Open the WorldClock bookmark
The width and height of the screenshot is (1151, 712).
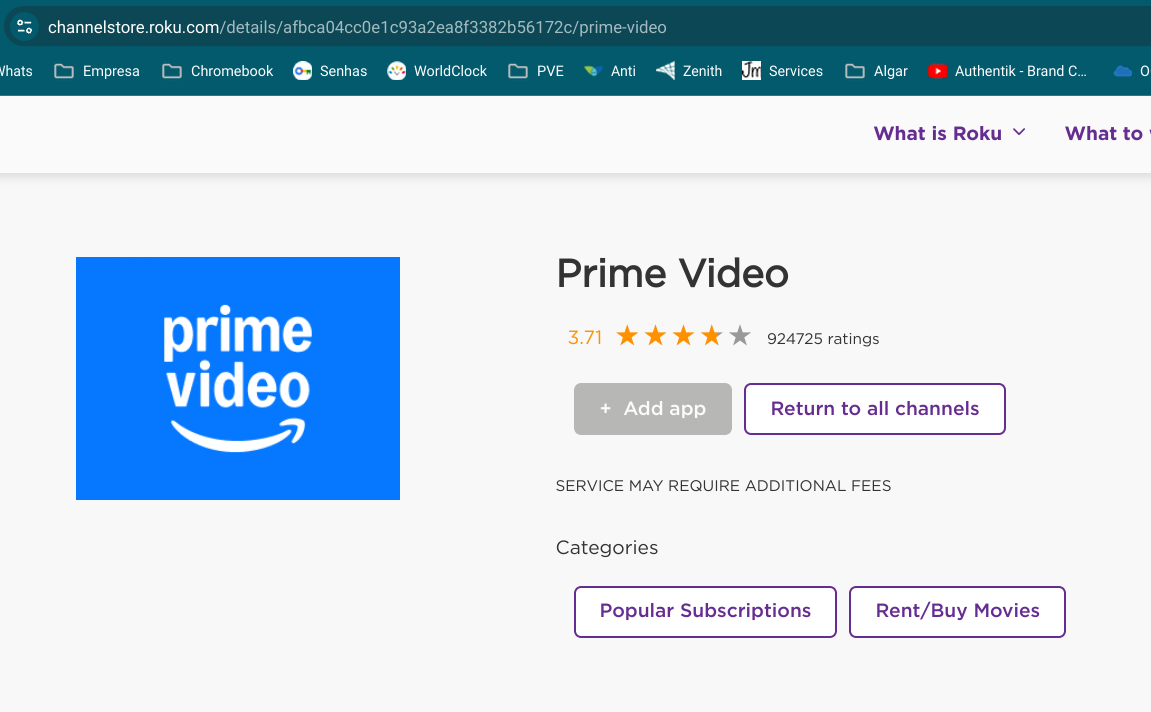pyautogui.click(x=437, y=71)
